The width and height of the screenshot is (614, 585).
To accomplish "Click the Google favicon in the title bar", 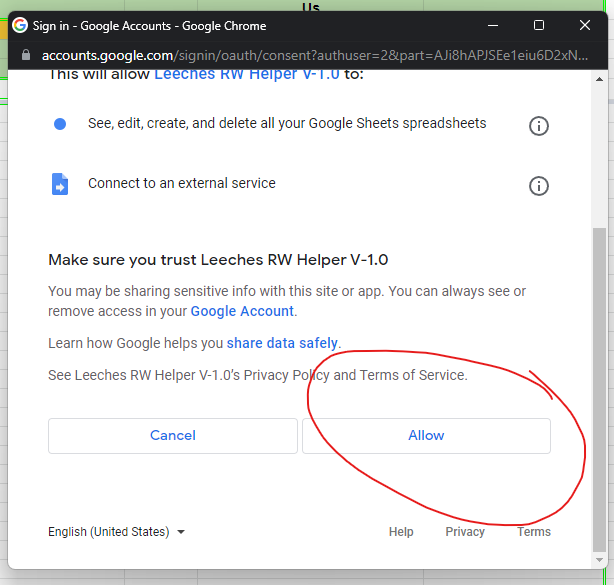I will point(19,25).
